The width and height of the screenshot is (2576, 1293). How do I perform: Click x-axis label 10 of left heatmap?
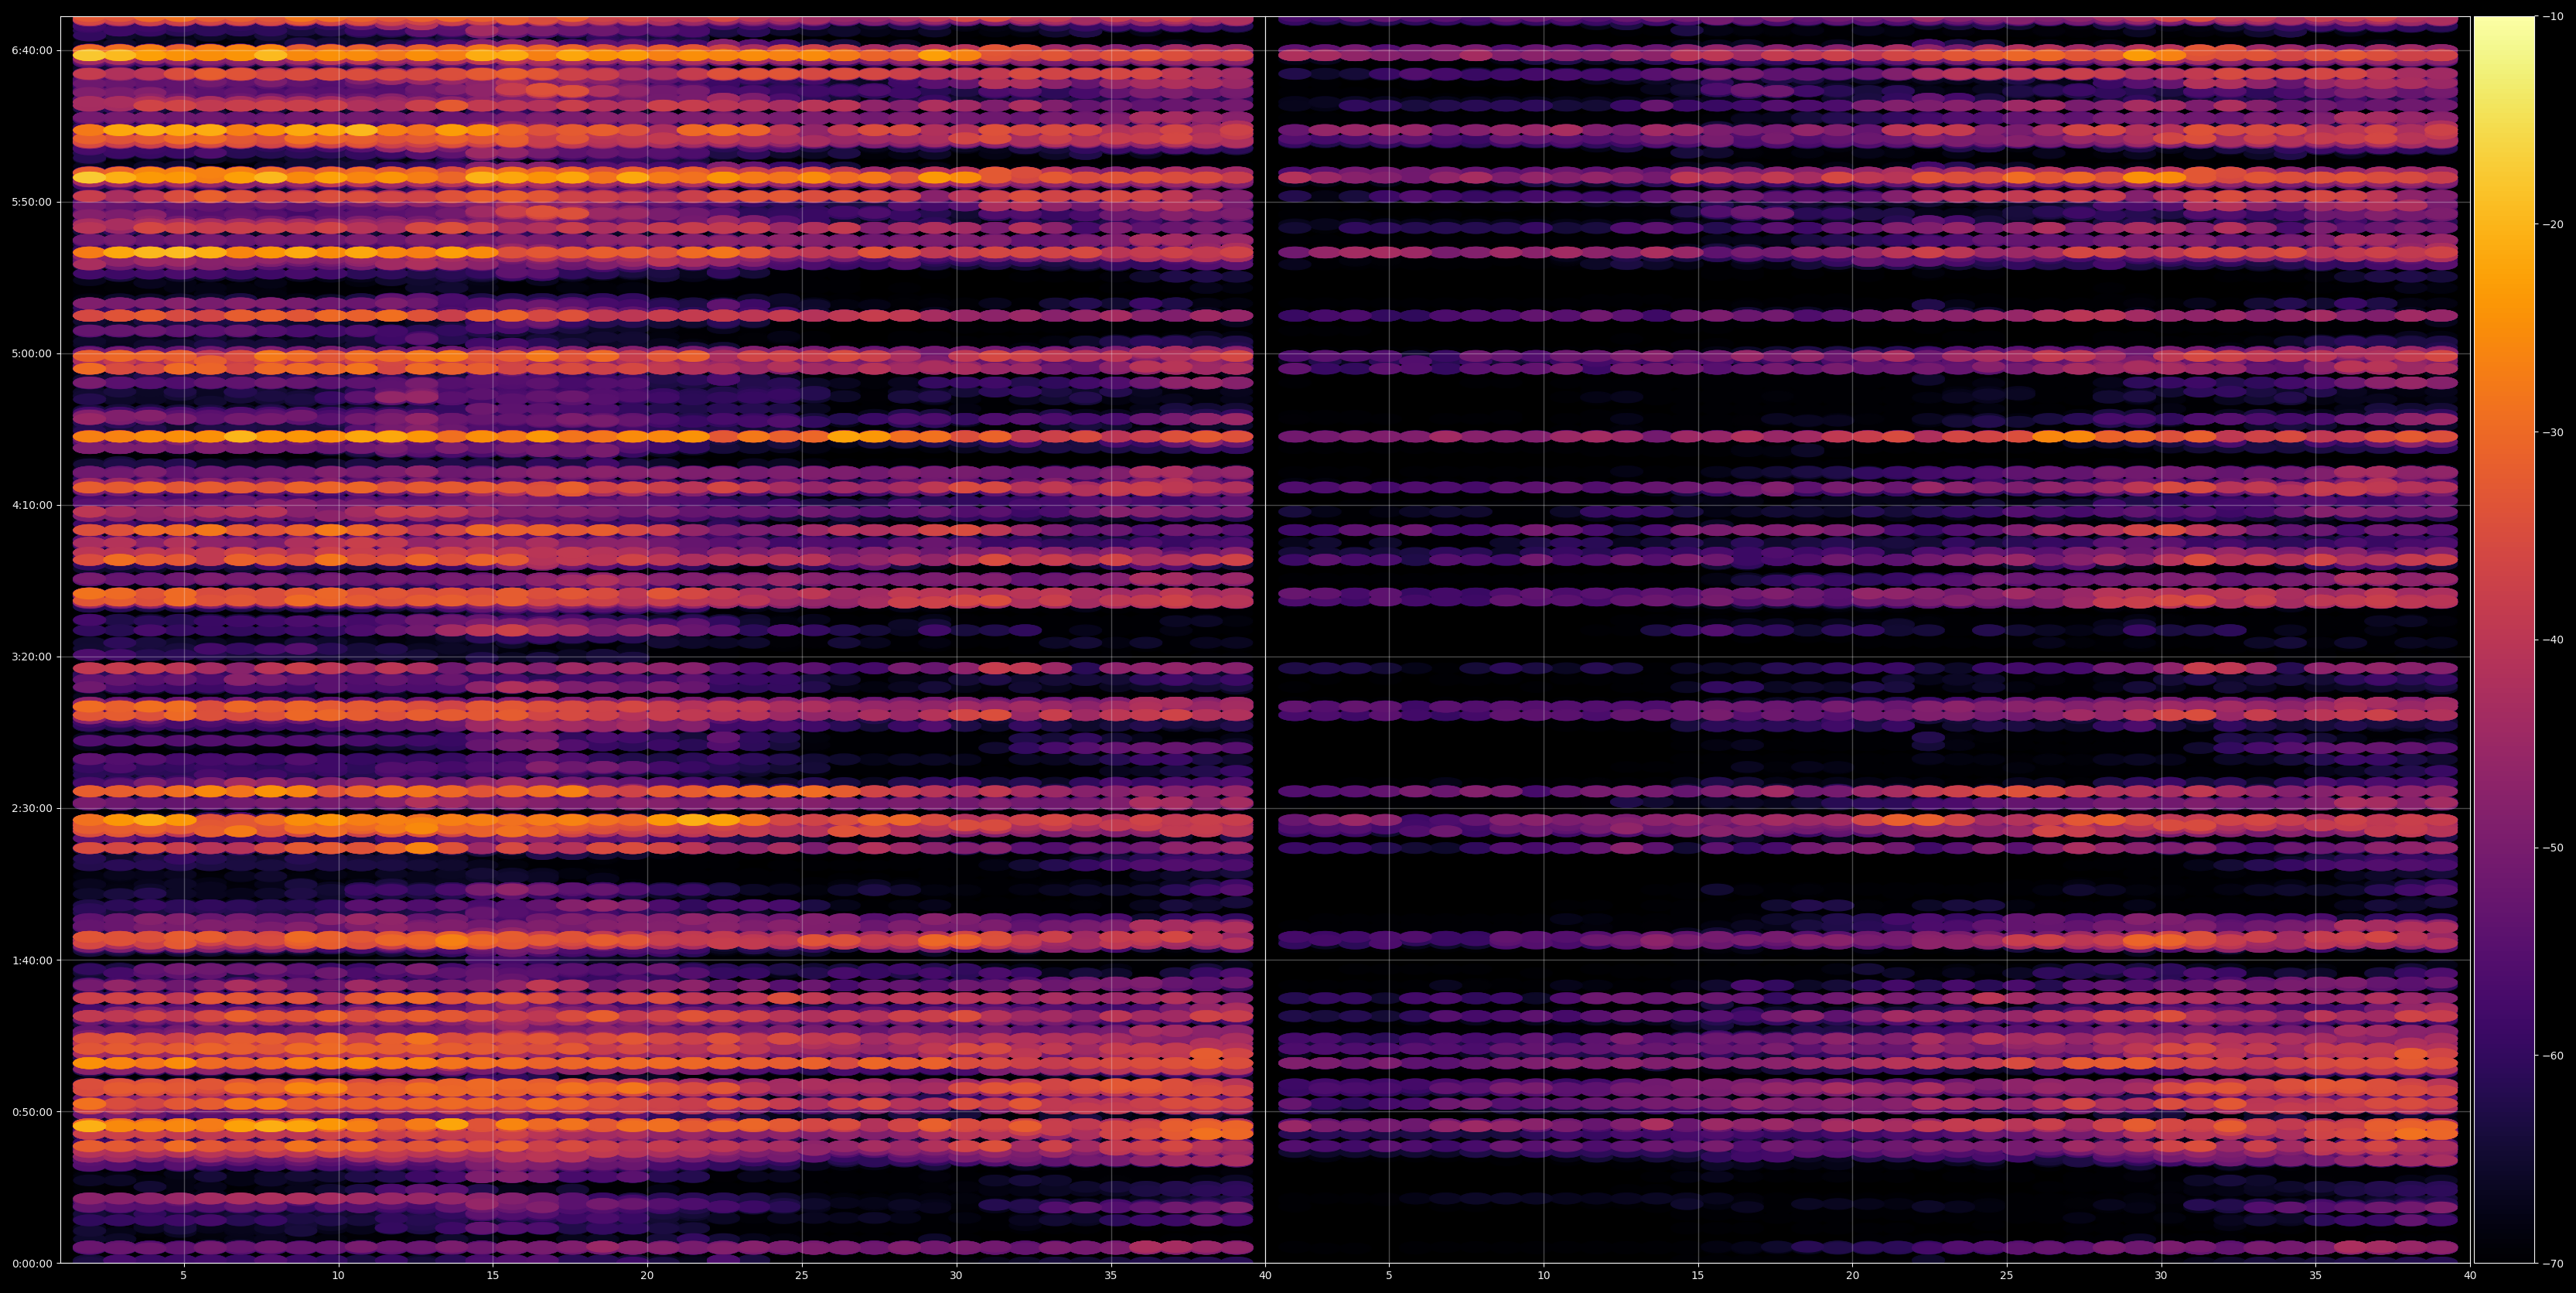click(x=338, y=1276)
